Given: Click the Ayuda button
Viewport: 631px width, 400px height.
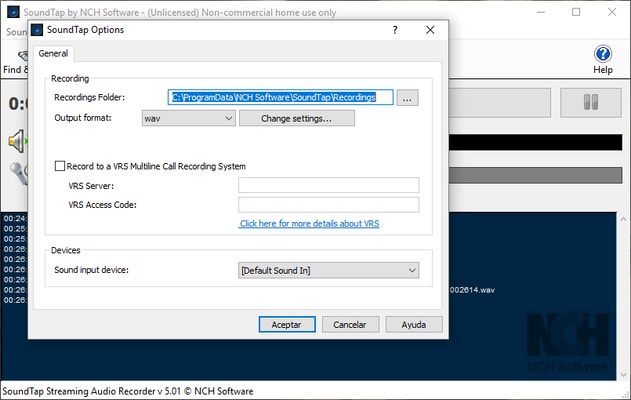Looking at the screenshot, I should [x=414, y=325].
